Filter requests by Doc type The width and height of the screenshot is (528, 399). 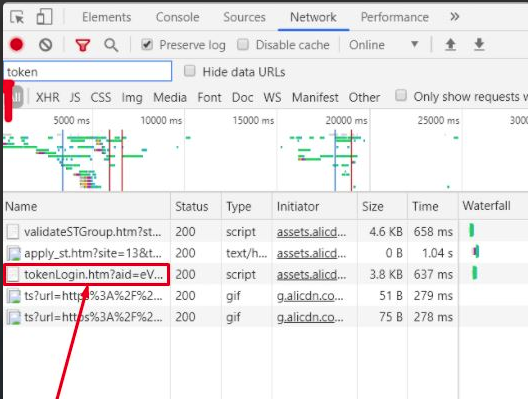click(242, 98)
